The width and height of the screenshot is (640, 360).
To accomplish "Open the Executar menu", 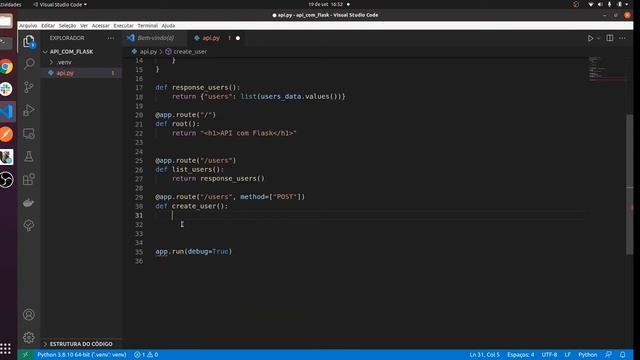I will click(123, 26).
